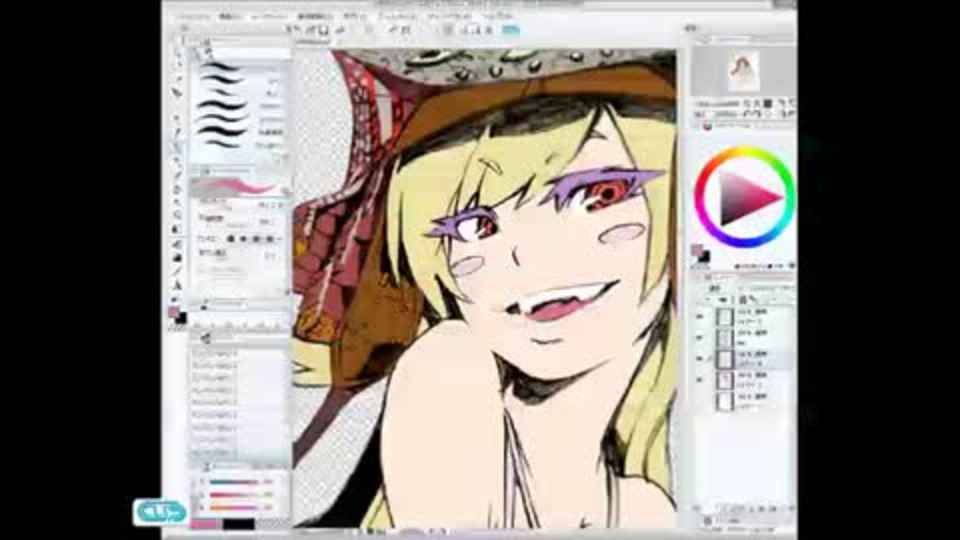Image resolution: width=960 pixels, height=540 pixels.
Task: Click the black swatch under the color sliders
Action: pos(239,525)
